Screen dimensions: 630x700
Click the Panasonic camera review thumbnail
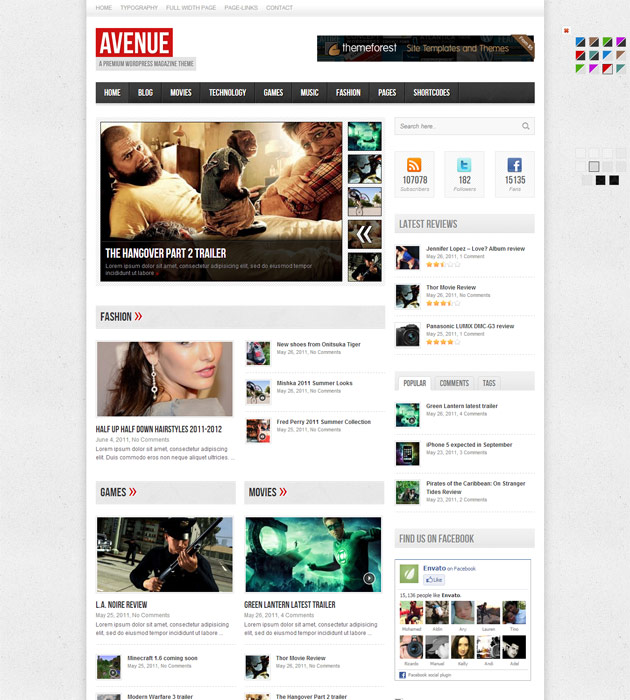[408, 335]
